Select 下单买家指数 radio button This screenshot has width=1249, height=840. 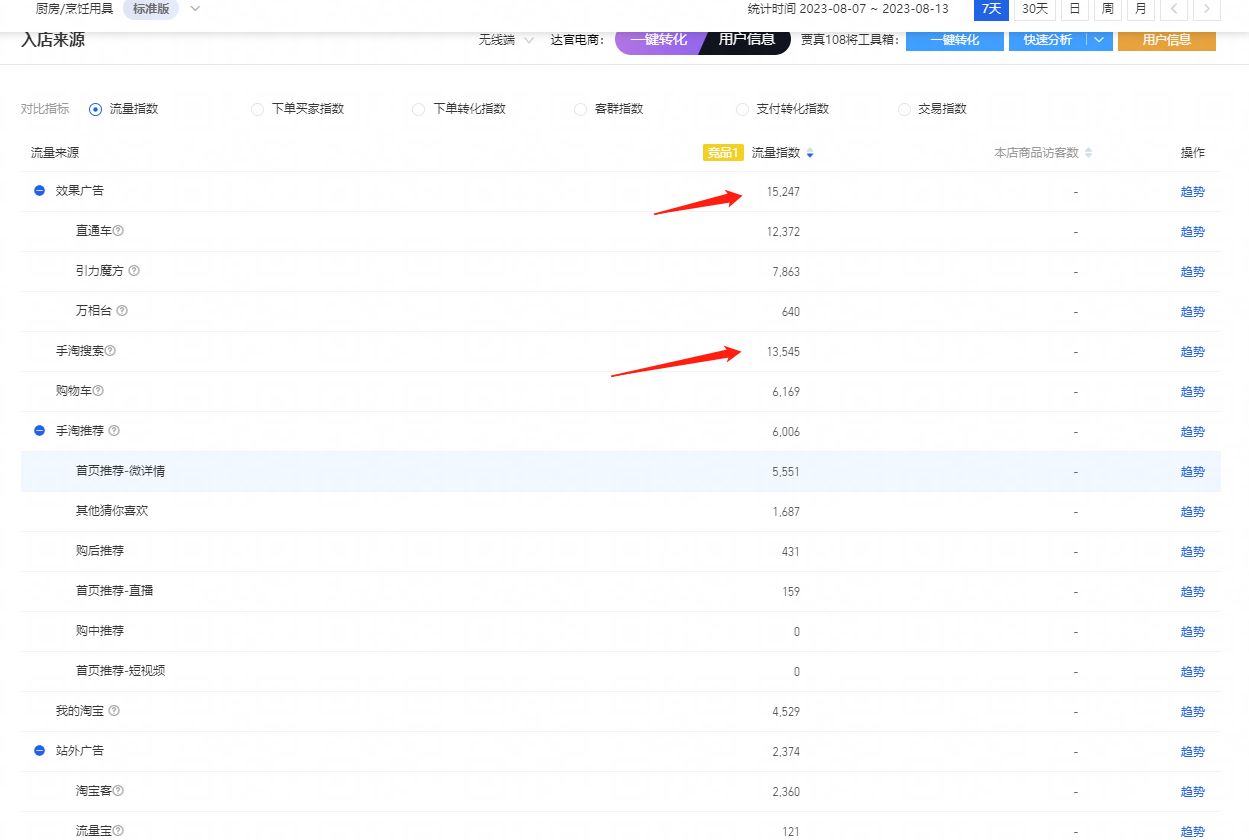click(257, 109)
